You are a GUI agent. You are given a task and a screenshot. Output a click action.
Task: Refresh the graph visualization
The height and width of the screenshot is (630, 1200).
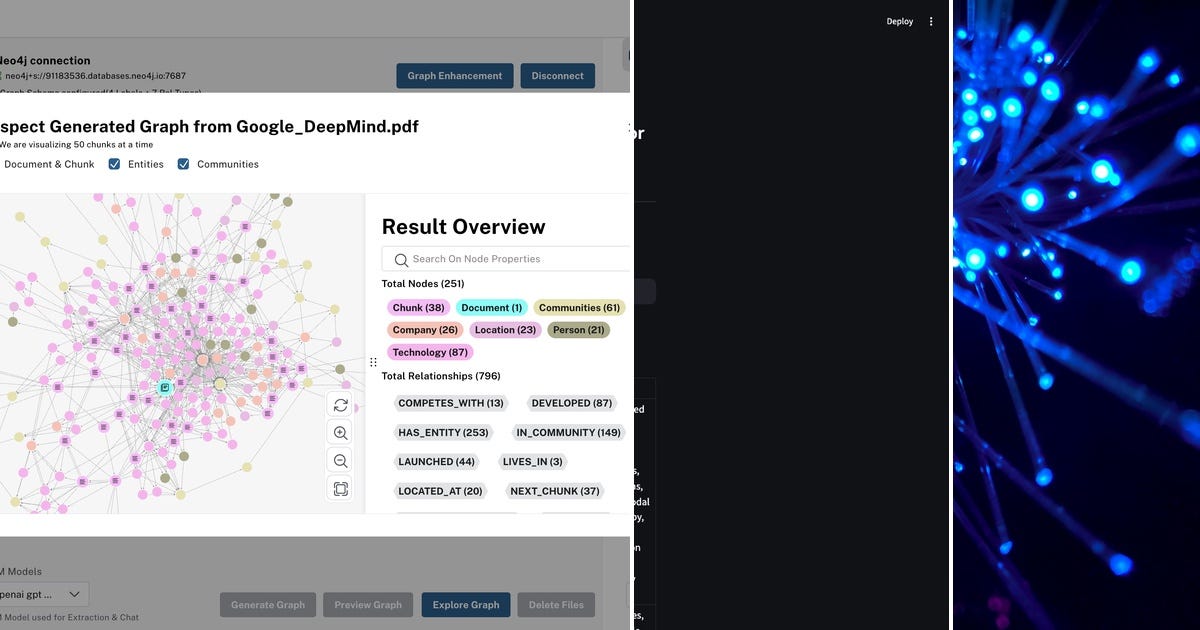340,405
